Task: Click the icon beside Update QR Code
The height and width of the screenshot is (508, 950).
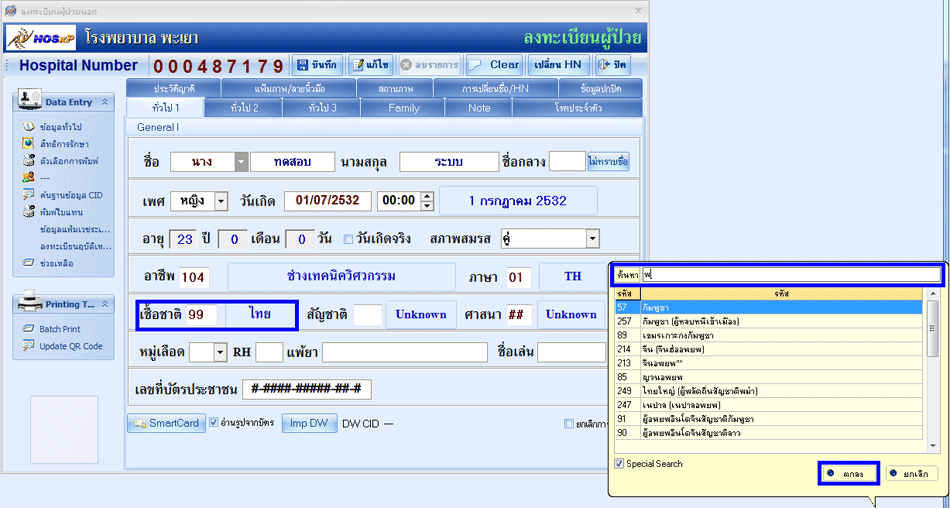Action: (28, 346)
